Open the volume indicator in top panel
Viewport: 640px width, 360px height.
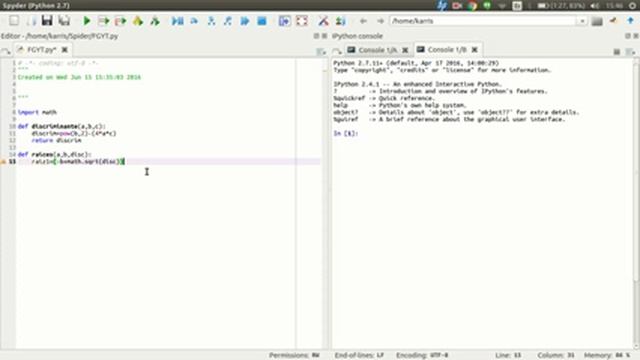pos(595,6)
